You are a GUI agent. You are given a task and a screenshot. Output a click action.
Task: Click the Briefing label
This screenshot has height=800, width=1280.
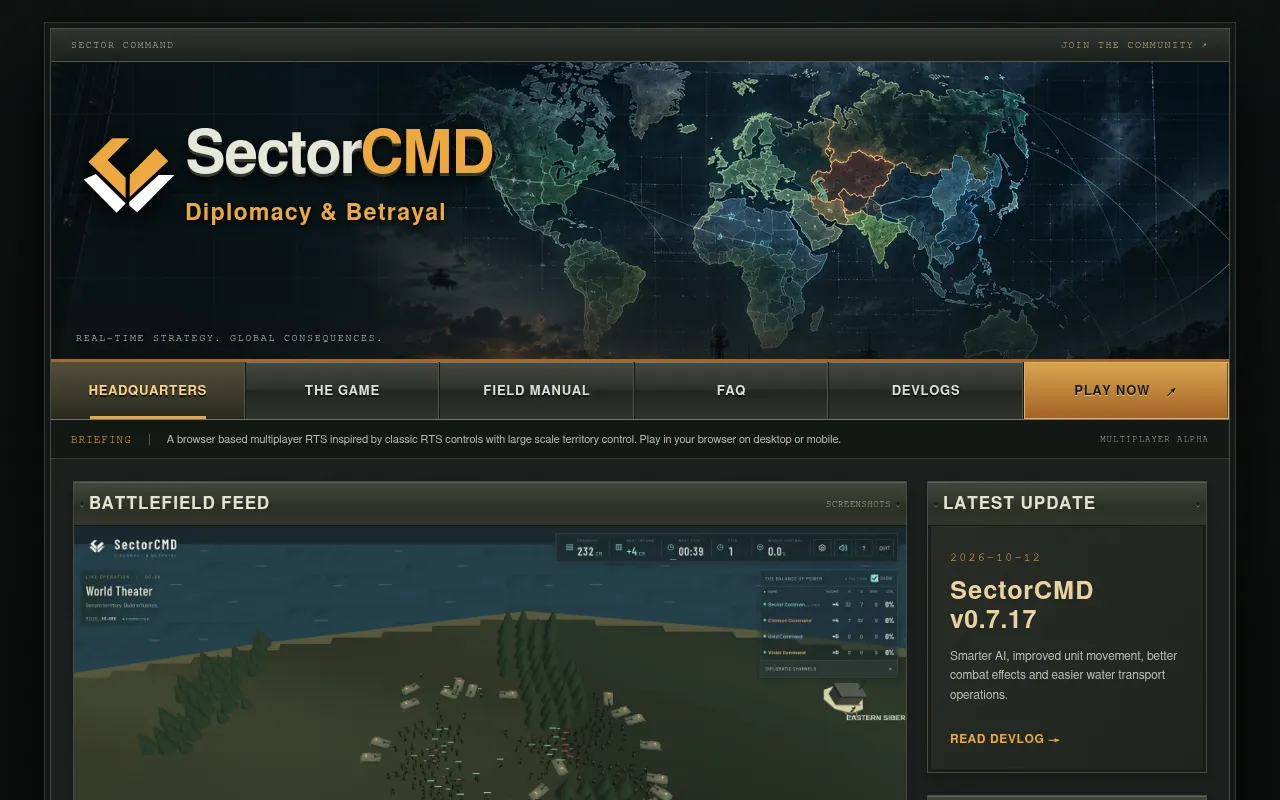(x=101, y=439)
